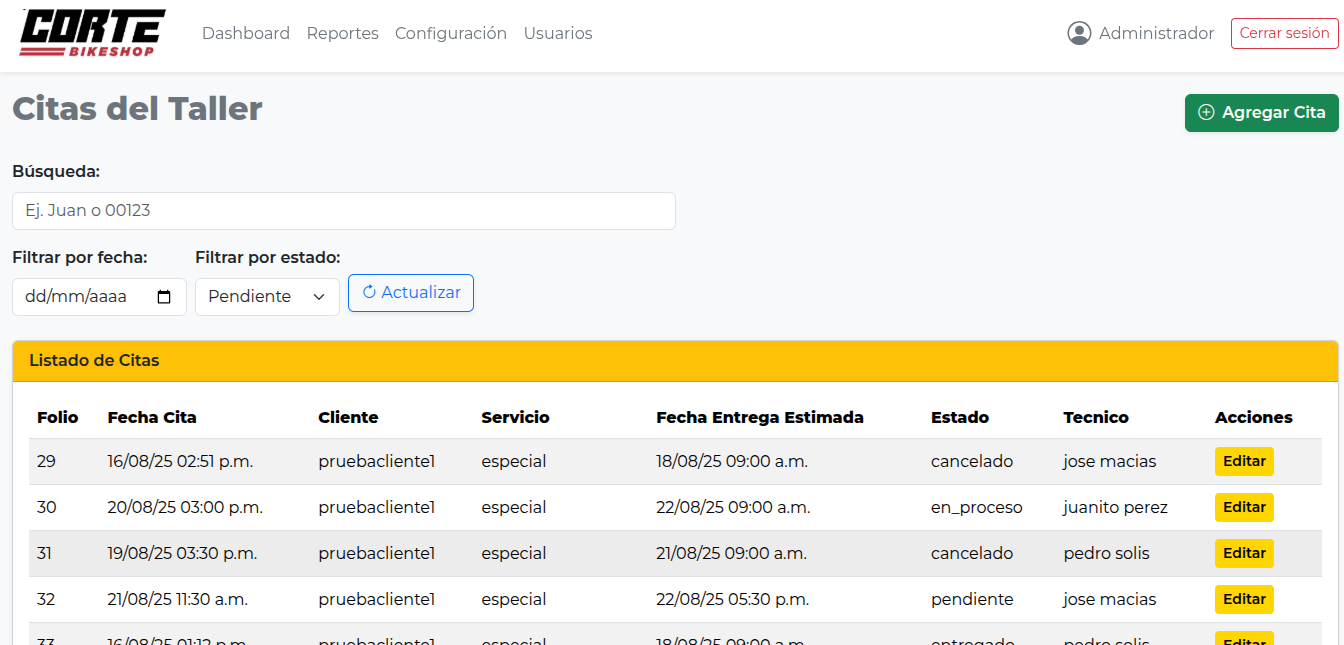Focus the Búsqueda search field
The image size is (1344, 645).
343,211
